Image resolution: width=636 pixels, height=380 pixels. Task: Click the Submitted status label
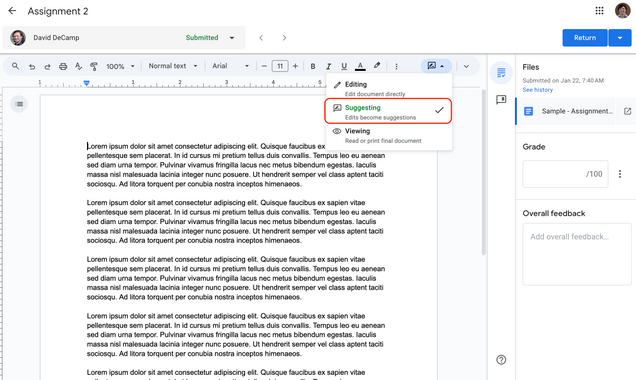pos(202,38)
